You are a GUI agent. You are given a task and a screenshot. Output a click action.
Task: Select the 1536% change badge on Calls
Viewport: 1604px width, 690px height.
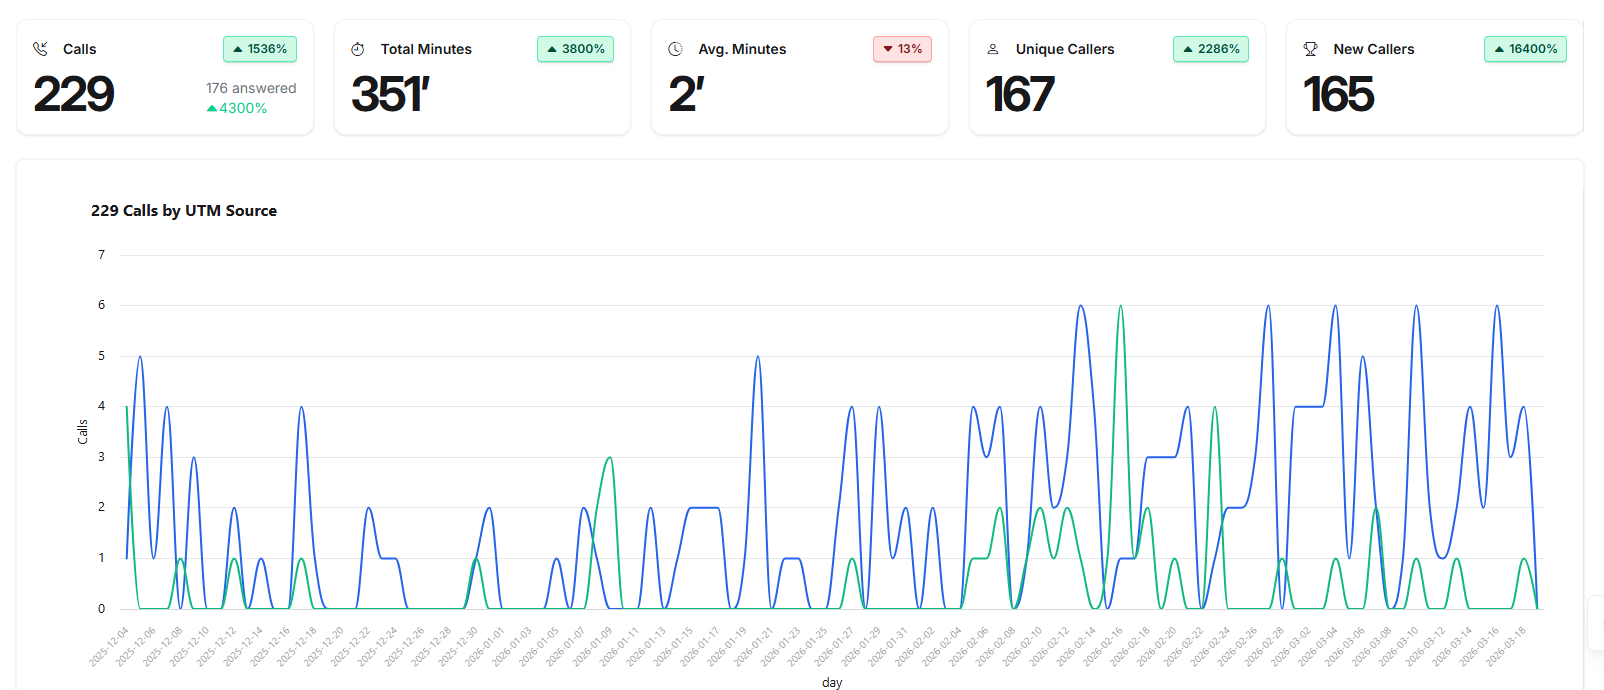click(260, 49)
